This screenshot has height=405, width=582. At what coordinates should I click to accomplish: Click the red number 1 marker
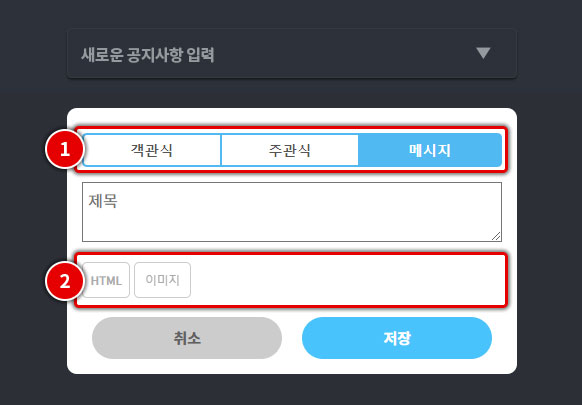[x=65, y=150]
